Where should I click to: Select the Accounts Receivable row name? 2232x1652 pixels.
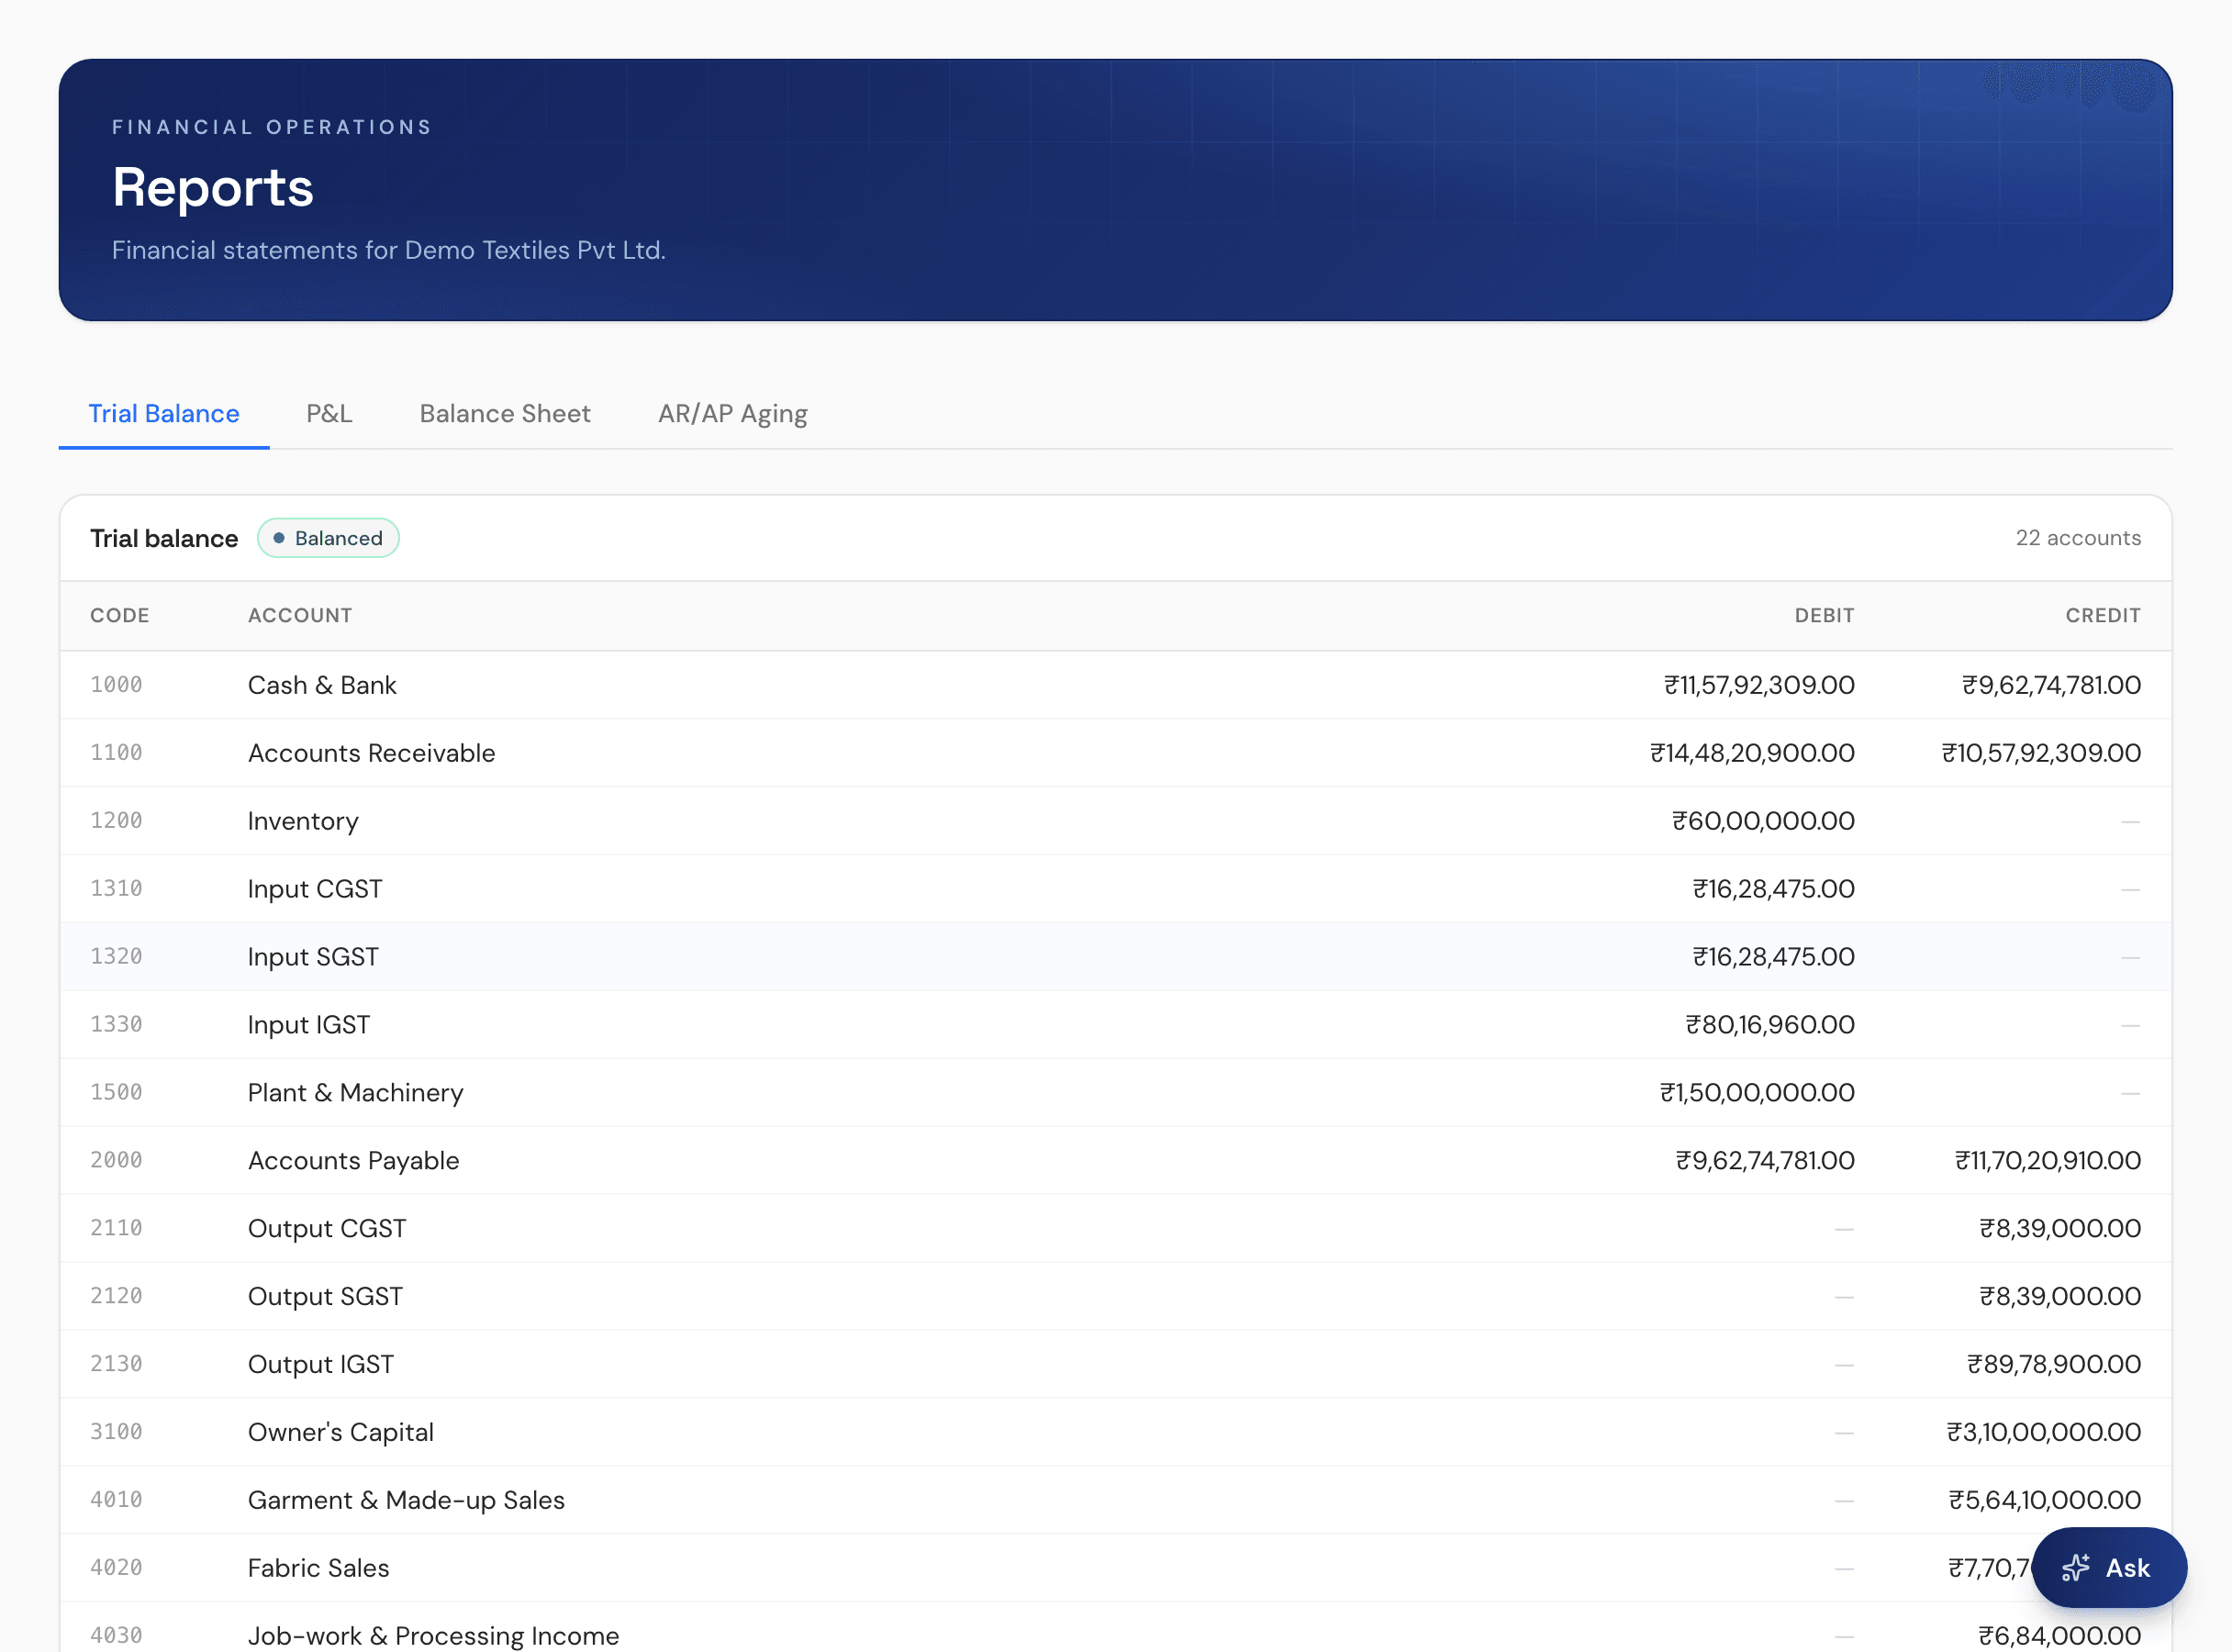coord(371,753)
